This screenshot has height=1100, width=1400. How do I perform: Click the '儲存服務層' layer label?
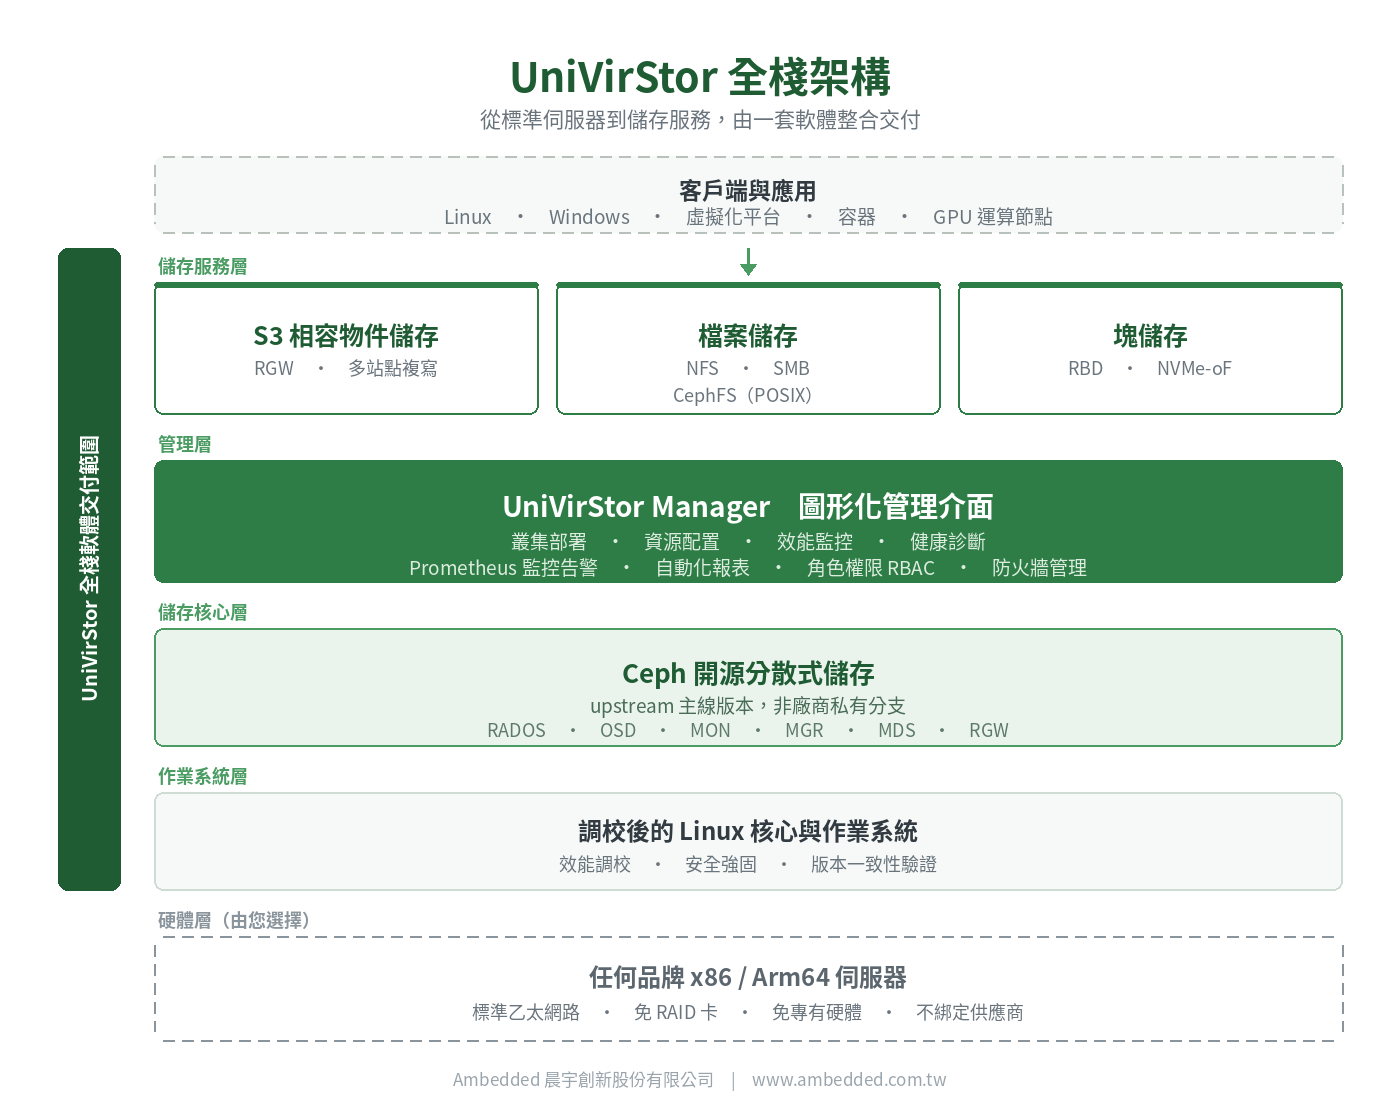pyautogui.click(x=203, y=266)
